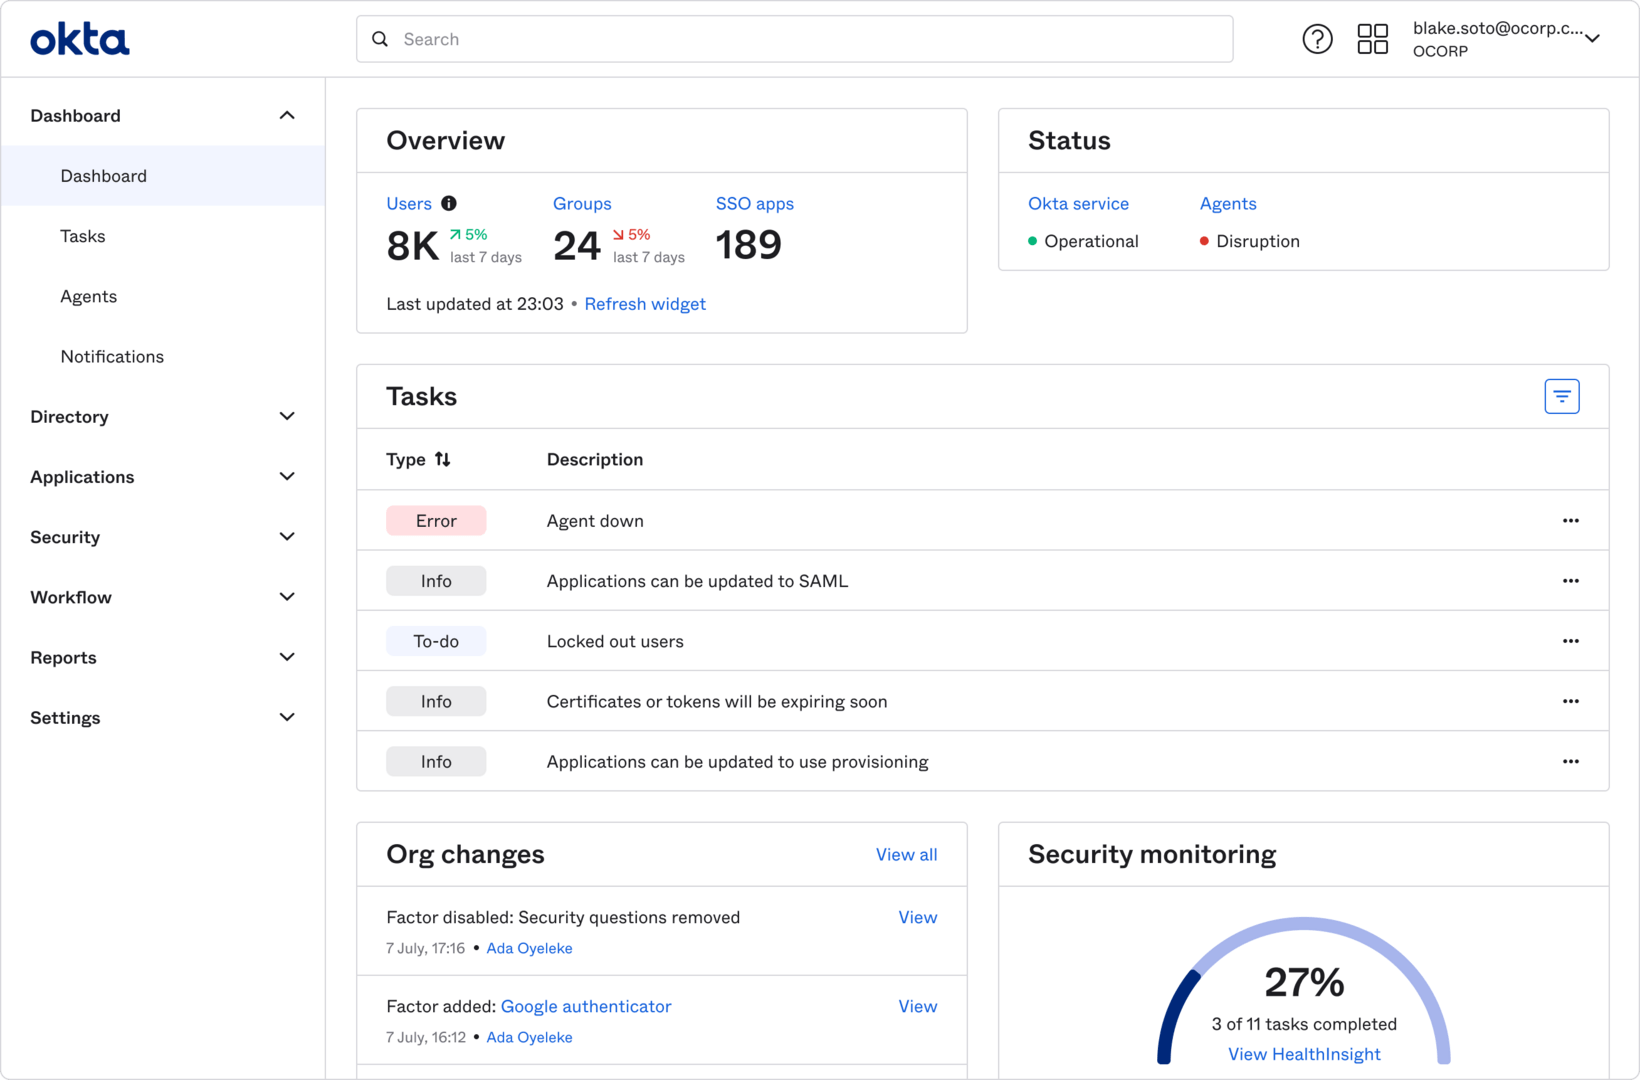Open the filter icon in the Tasks panel
This screenshot has height=1080, width=1640.
click(1561, 396)
